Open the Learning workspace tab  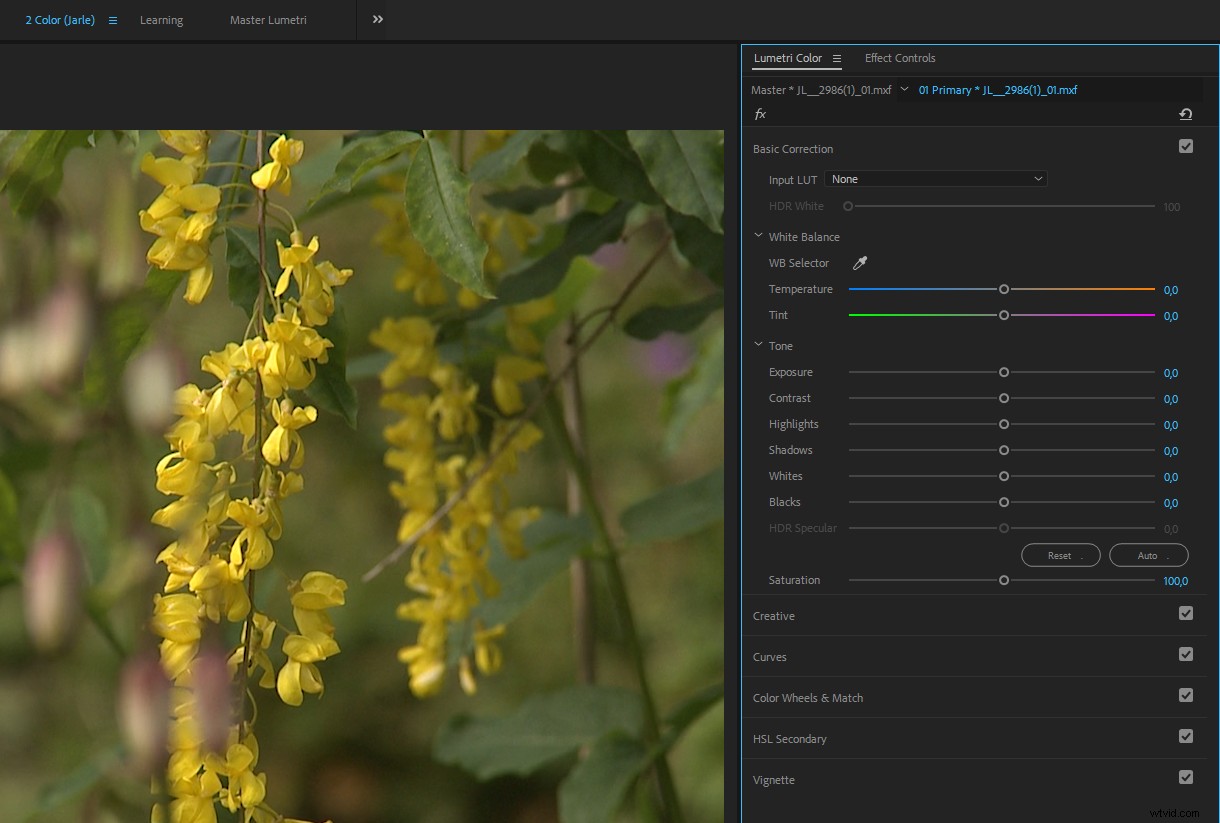(x=161, y=20)
